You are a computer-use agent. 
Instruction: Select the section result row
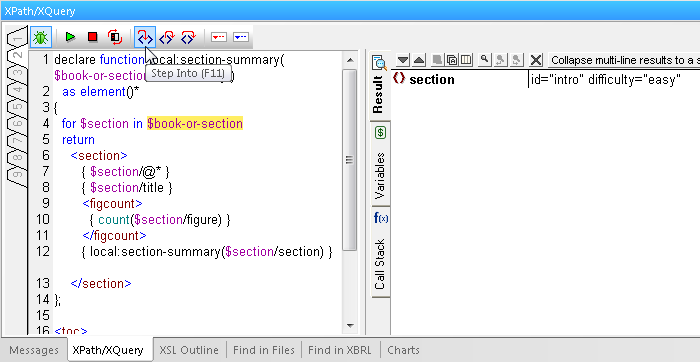(546, 79)
